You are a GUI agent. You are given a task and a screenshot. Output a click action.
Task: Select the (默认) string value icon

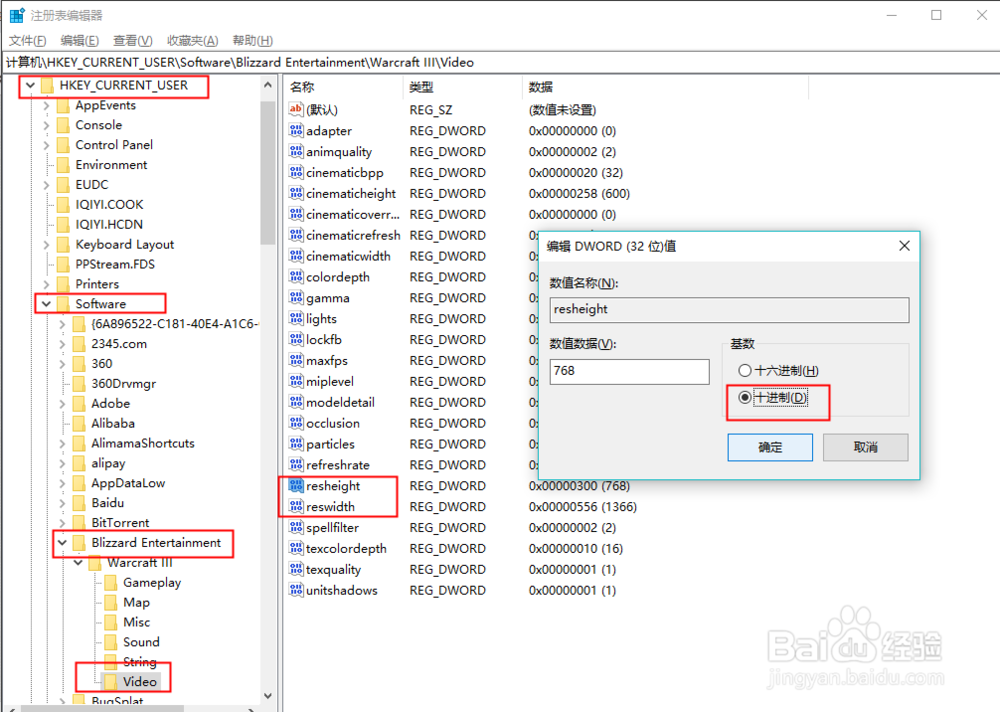tap(296, 110)
